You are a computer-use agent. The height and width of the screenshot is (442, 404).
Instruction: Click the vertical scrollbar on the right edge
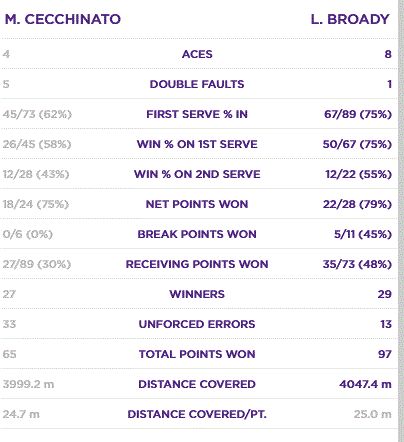click(x=401, y=221)
